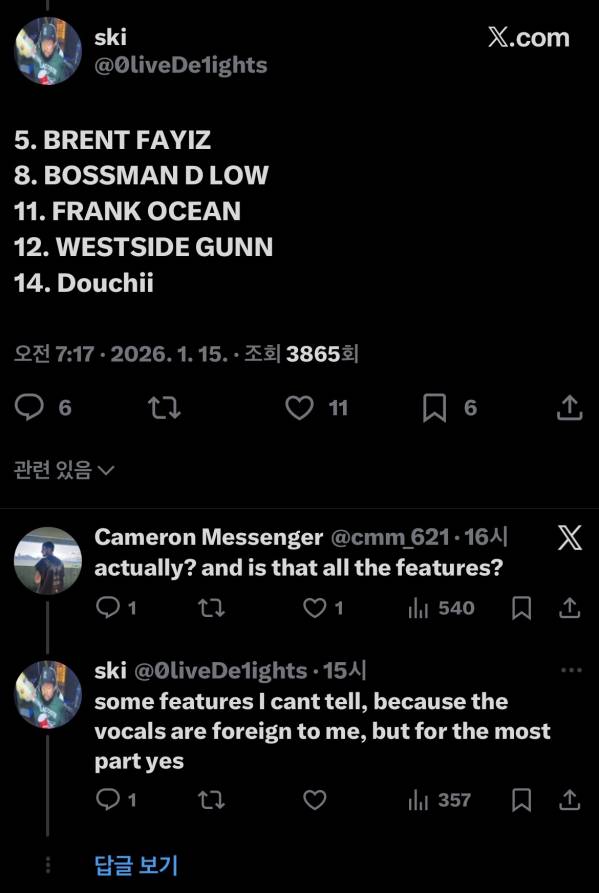Share the main post via share icon
Viewport: 599px width, 893px height.
click(x=569, y=408)
